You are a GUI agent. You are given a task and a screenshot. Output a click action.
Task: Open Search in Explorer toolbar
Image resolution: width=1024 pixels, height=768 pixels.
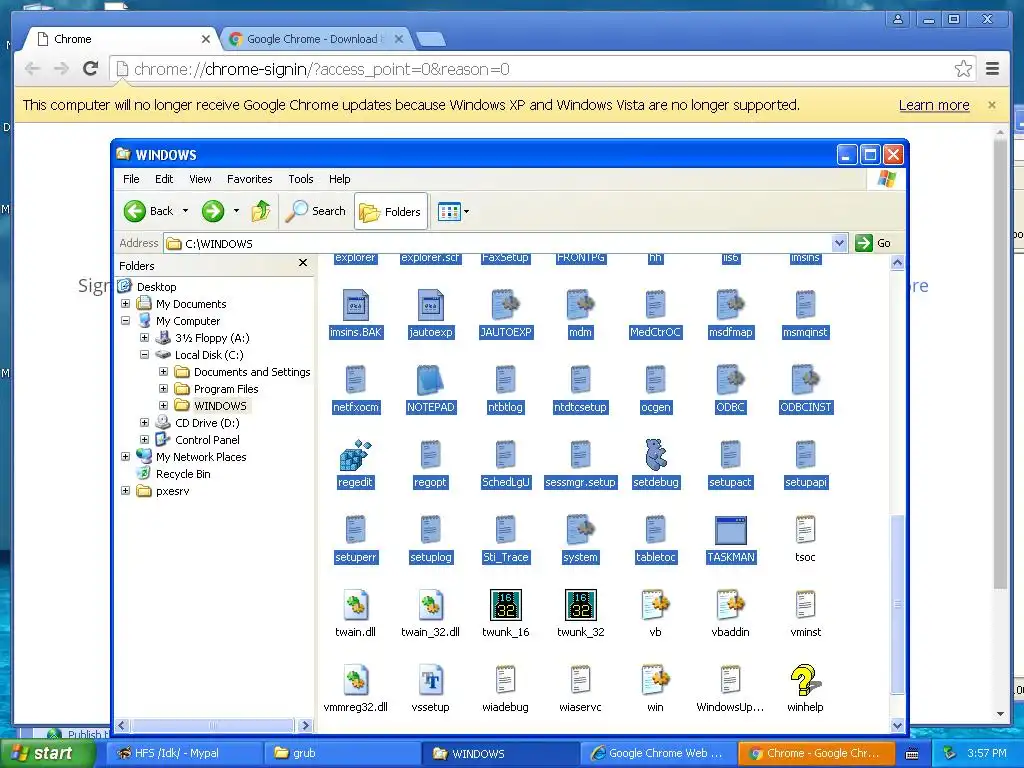(x=316, y=211)
